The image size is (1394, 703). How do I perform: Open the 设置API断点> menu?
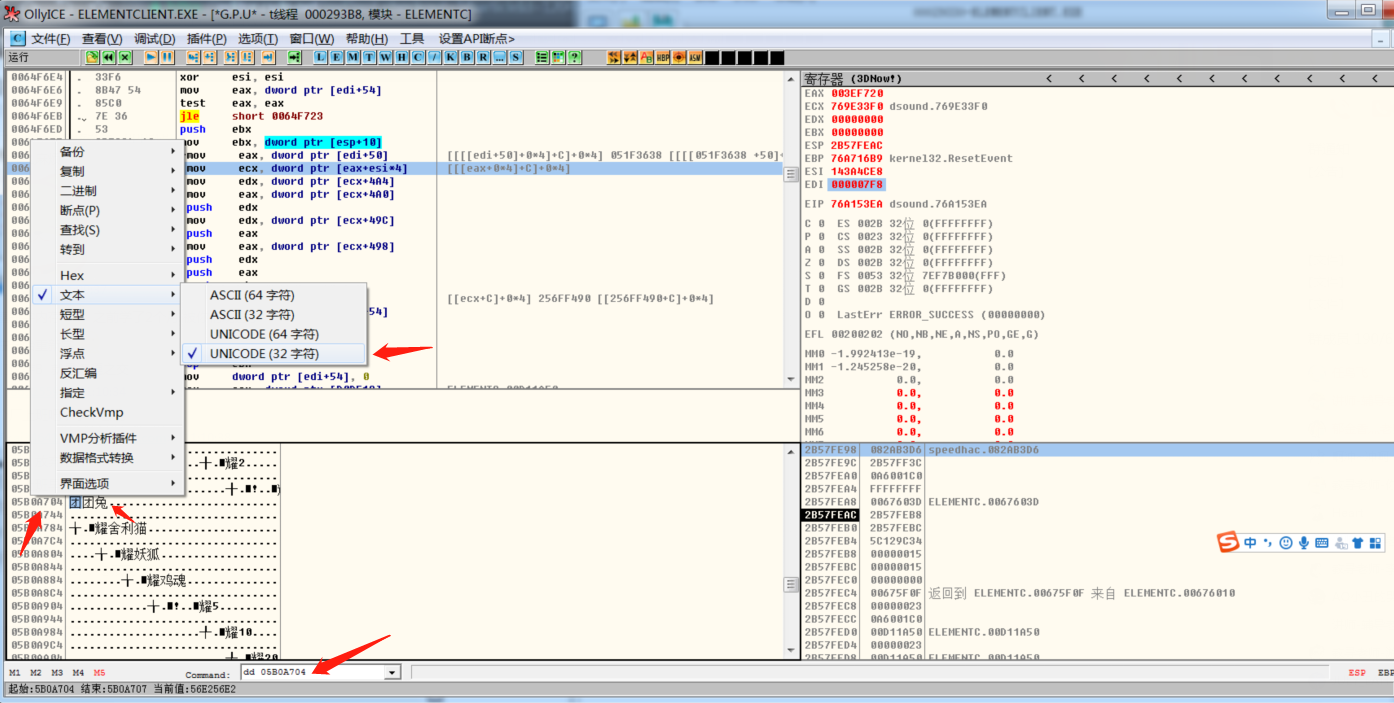[477, 39]
